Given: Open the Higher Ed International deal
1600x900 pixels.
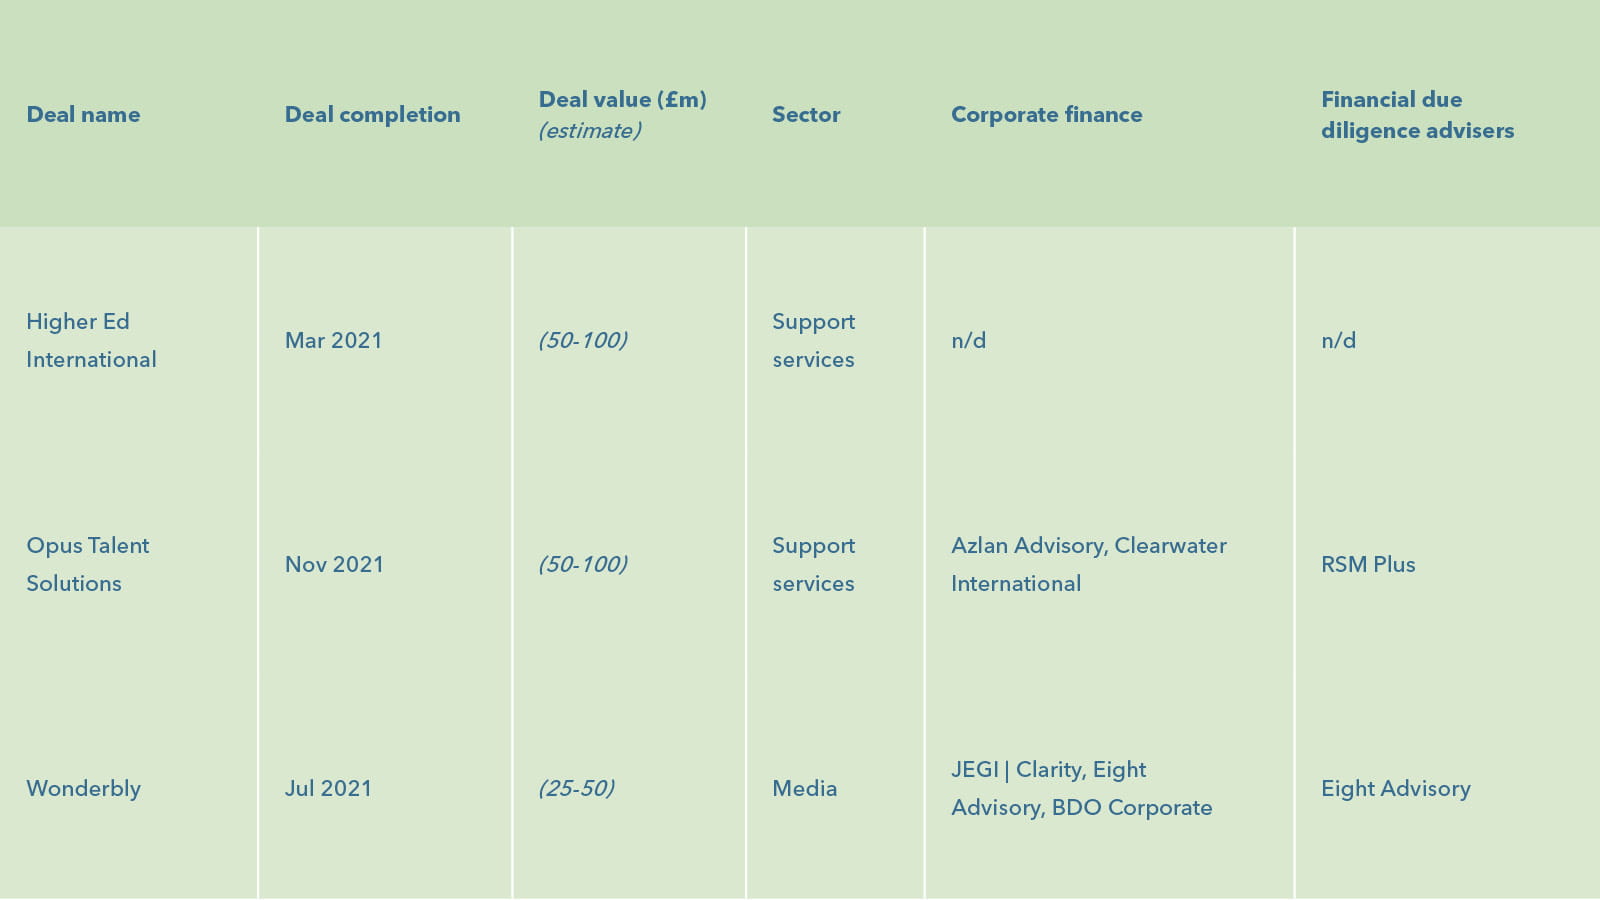Looking at the screenshot, I should 91,340.
